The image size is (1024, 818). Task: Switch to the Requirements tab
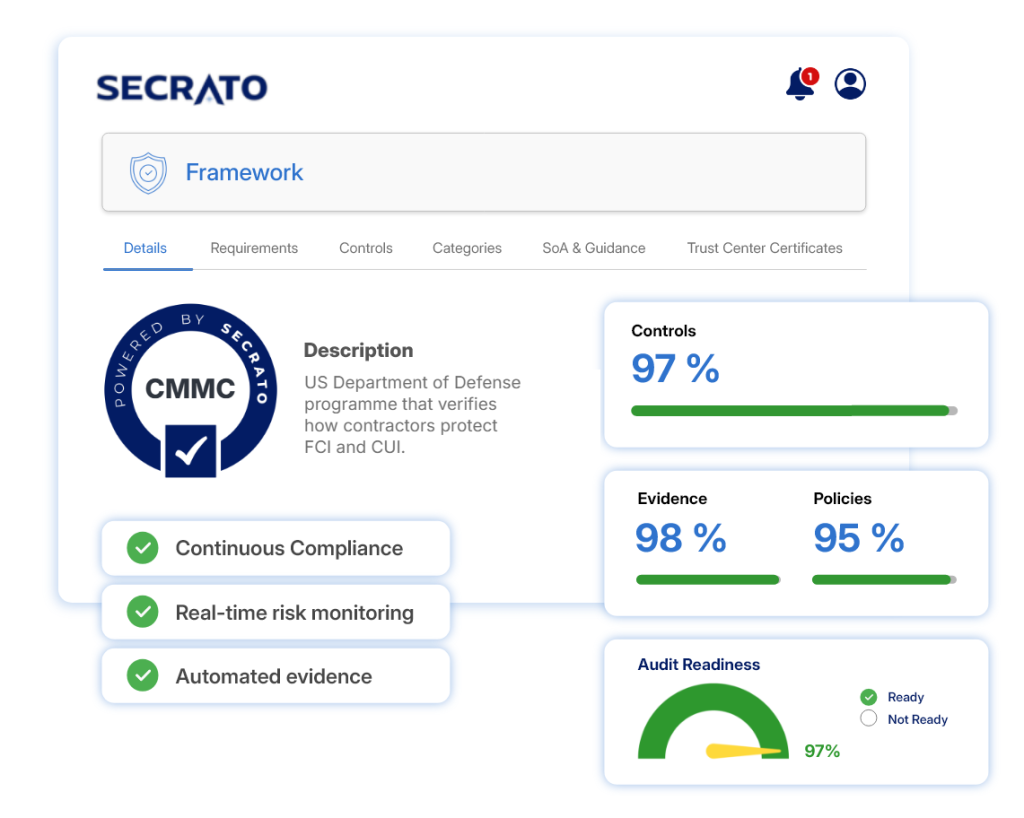coord(254,248)
